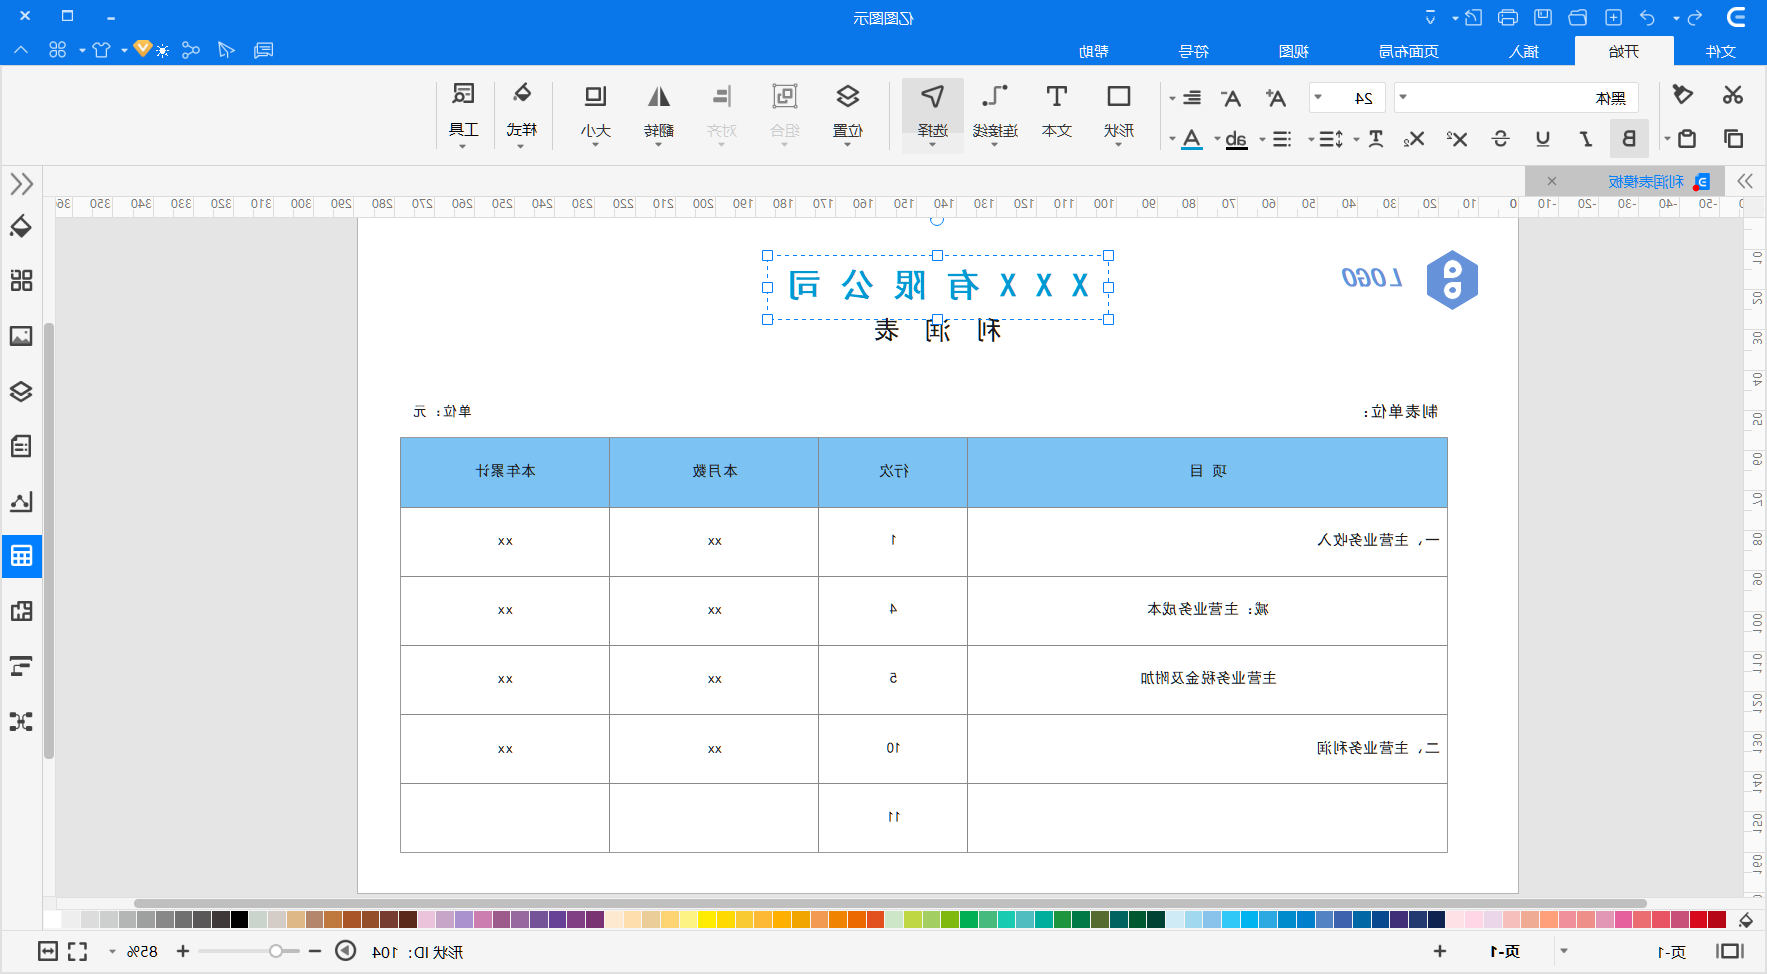Click the Export icon in title bar
This screenshot has height=974, width=1767.
point(1473,17)
